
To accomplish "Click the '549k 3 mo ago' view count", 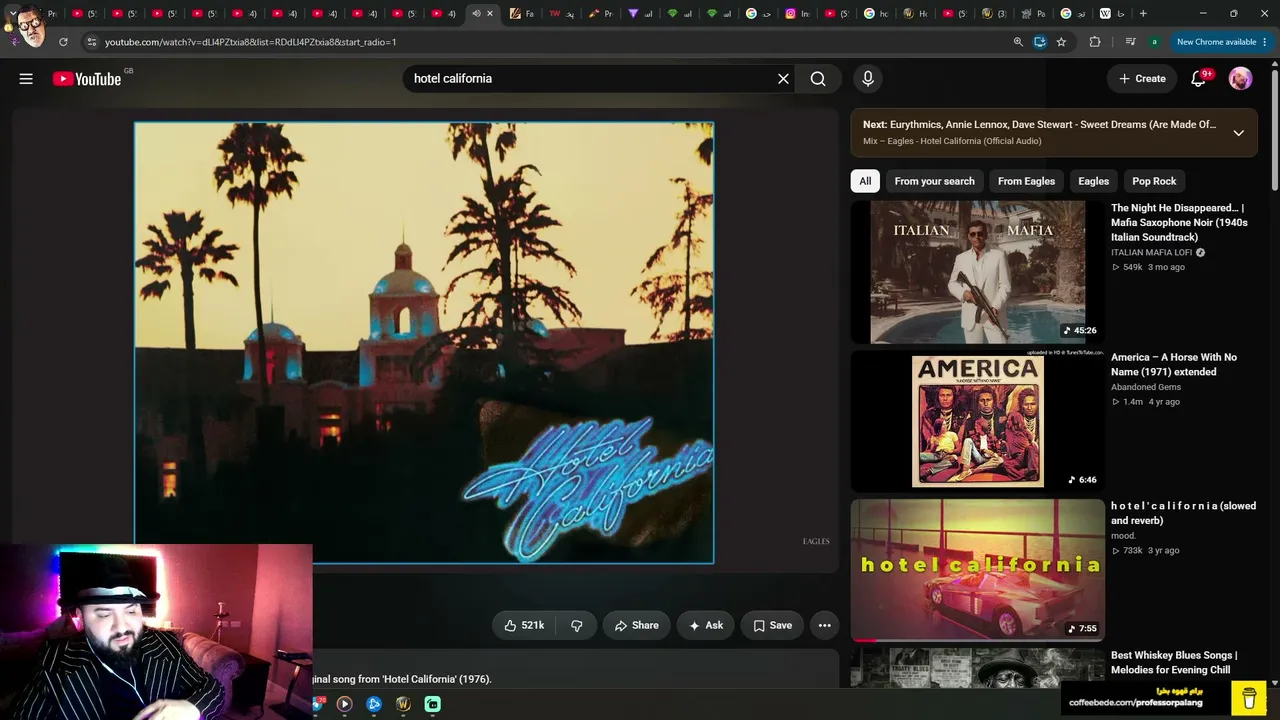I will click(x=1148, y=267).
